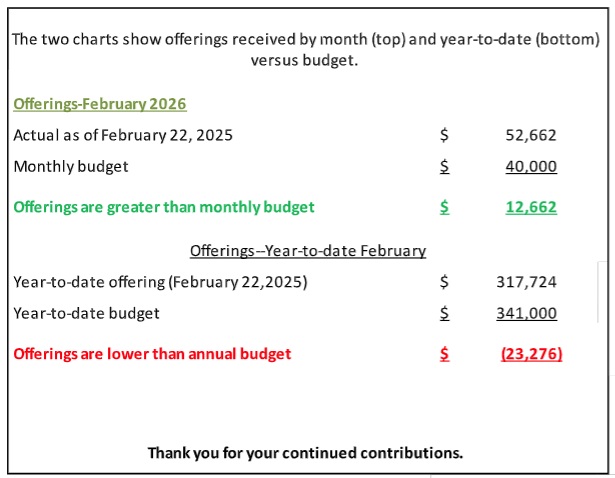Click the Actual as of February 22 label
The height and width of the screenshot is (478, 615).
coord(122,135)
